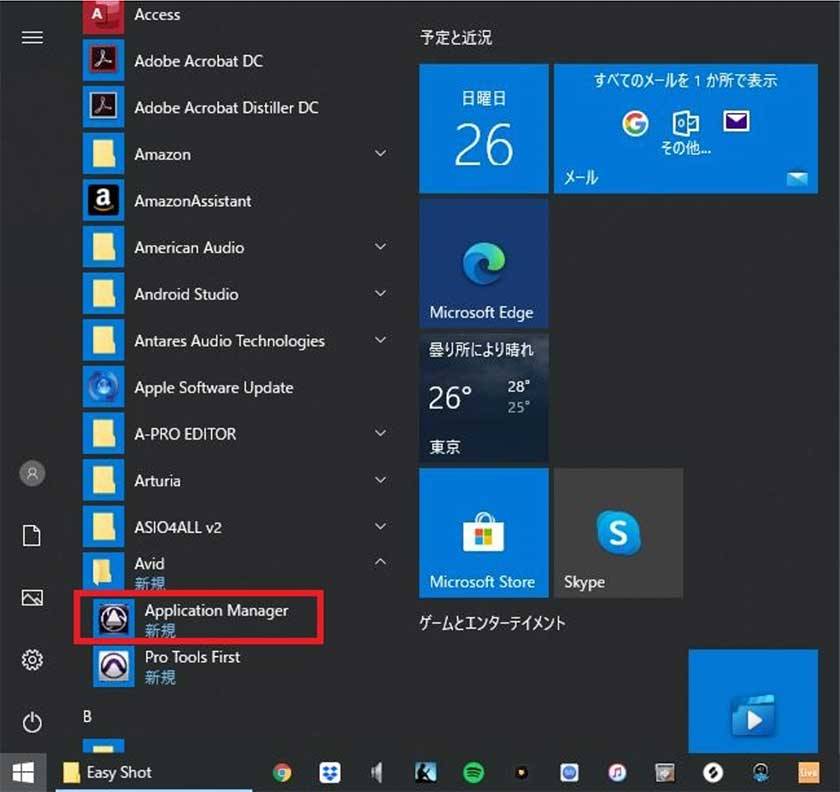Open the Kindle icon on the taskbar
840x792 pixels.
pyautogui.click(x=426, y=773)
